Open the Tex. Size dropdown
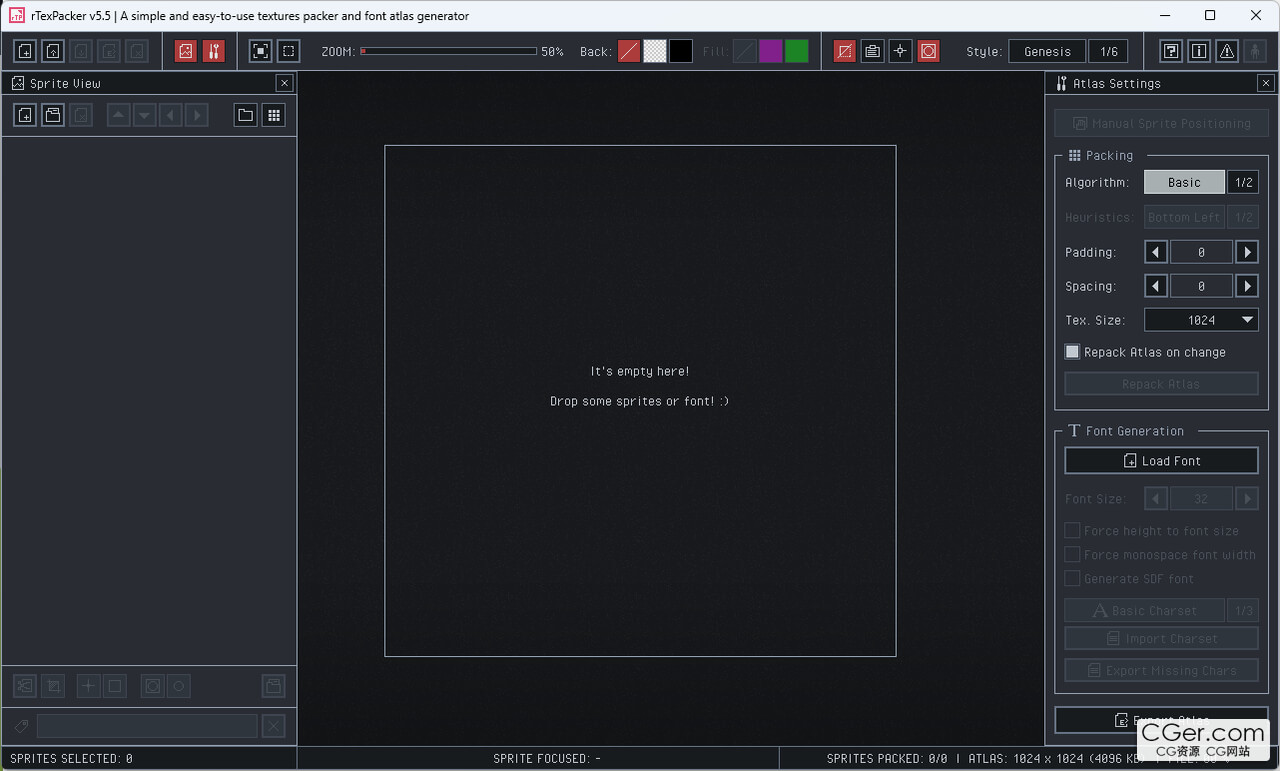Viewport: 1280px width, 771px height. click(x=1201, y=320)
